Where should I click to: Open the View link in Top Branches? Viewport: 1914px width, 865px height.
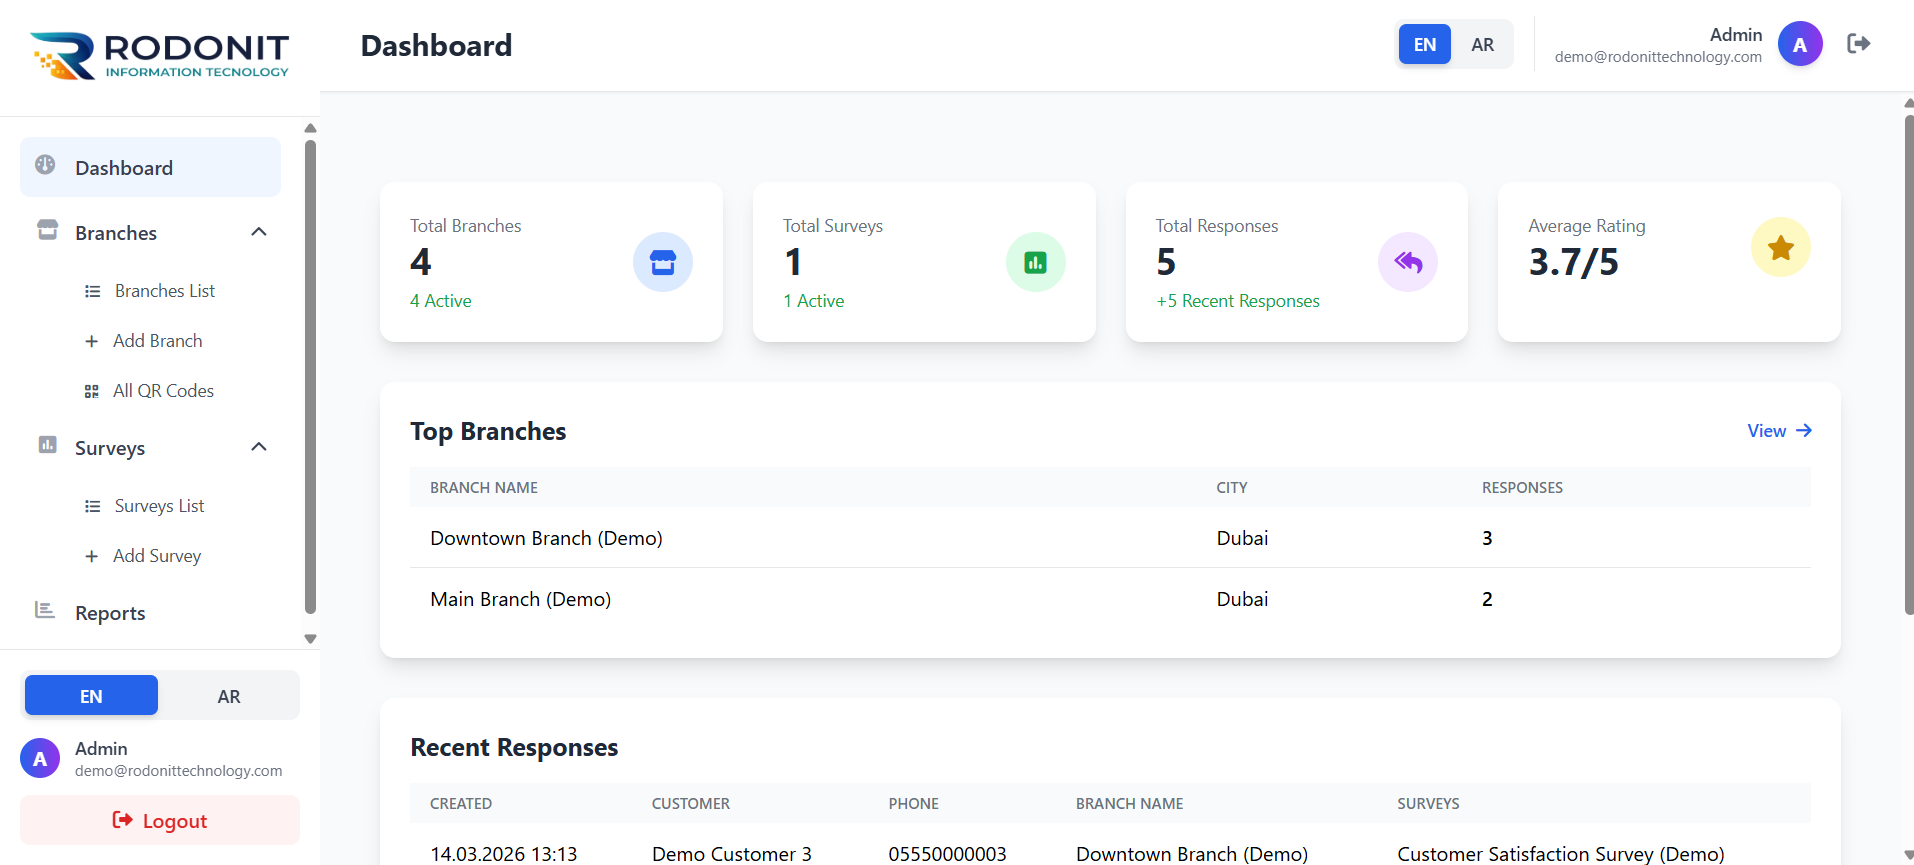click(1778, 431)
